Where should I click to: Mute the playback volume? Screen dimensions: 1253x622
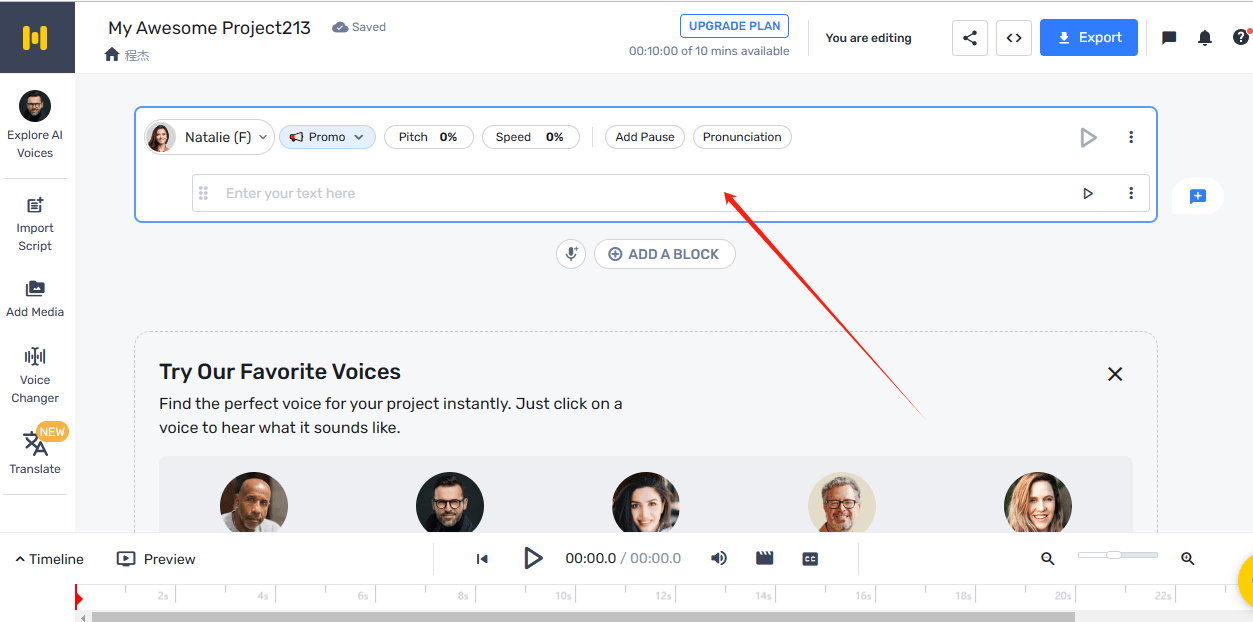click(719, 558)
